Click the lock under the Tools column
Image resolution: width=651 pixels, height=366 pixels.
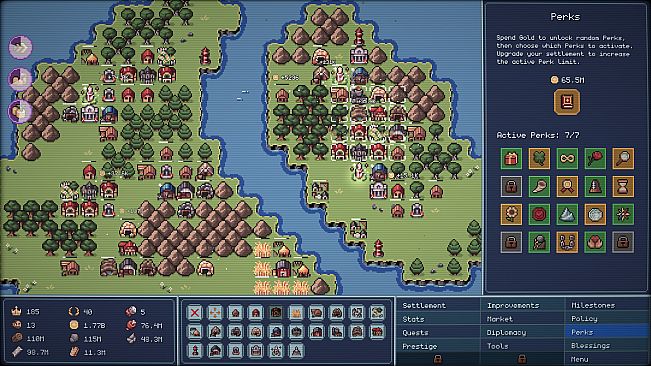522,359
